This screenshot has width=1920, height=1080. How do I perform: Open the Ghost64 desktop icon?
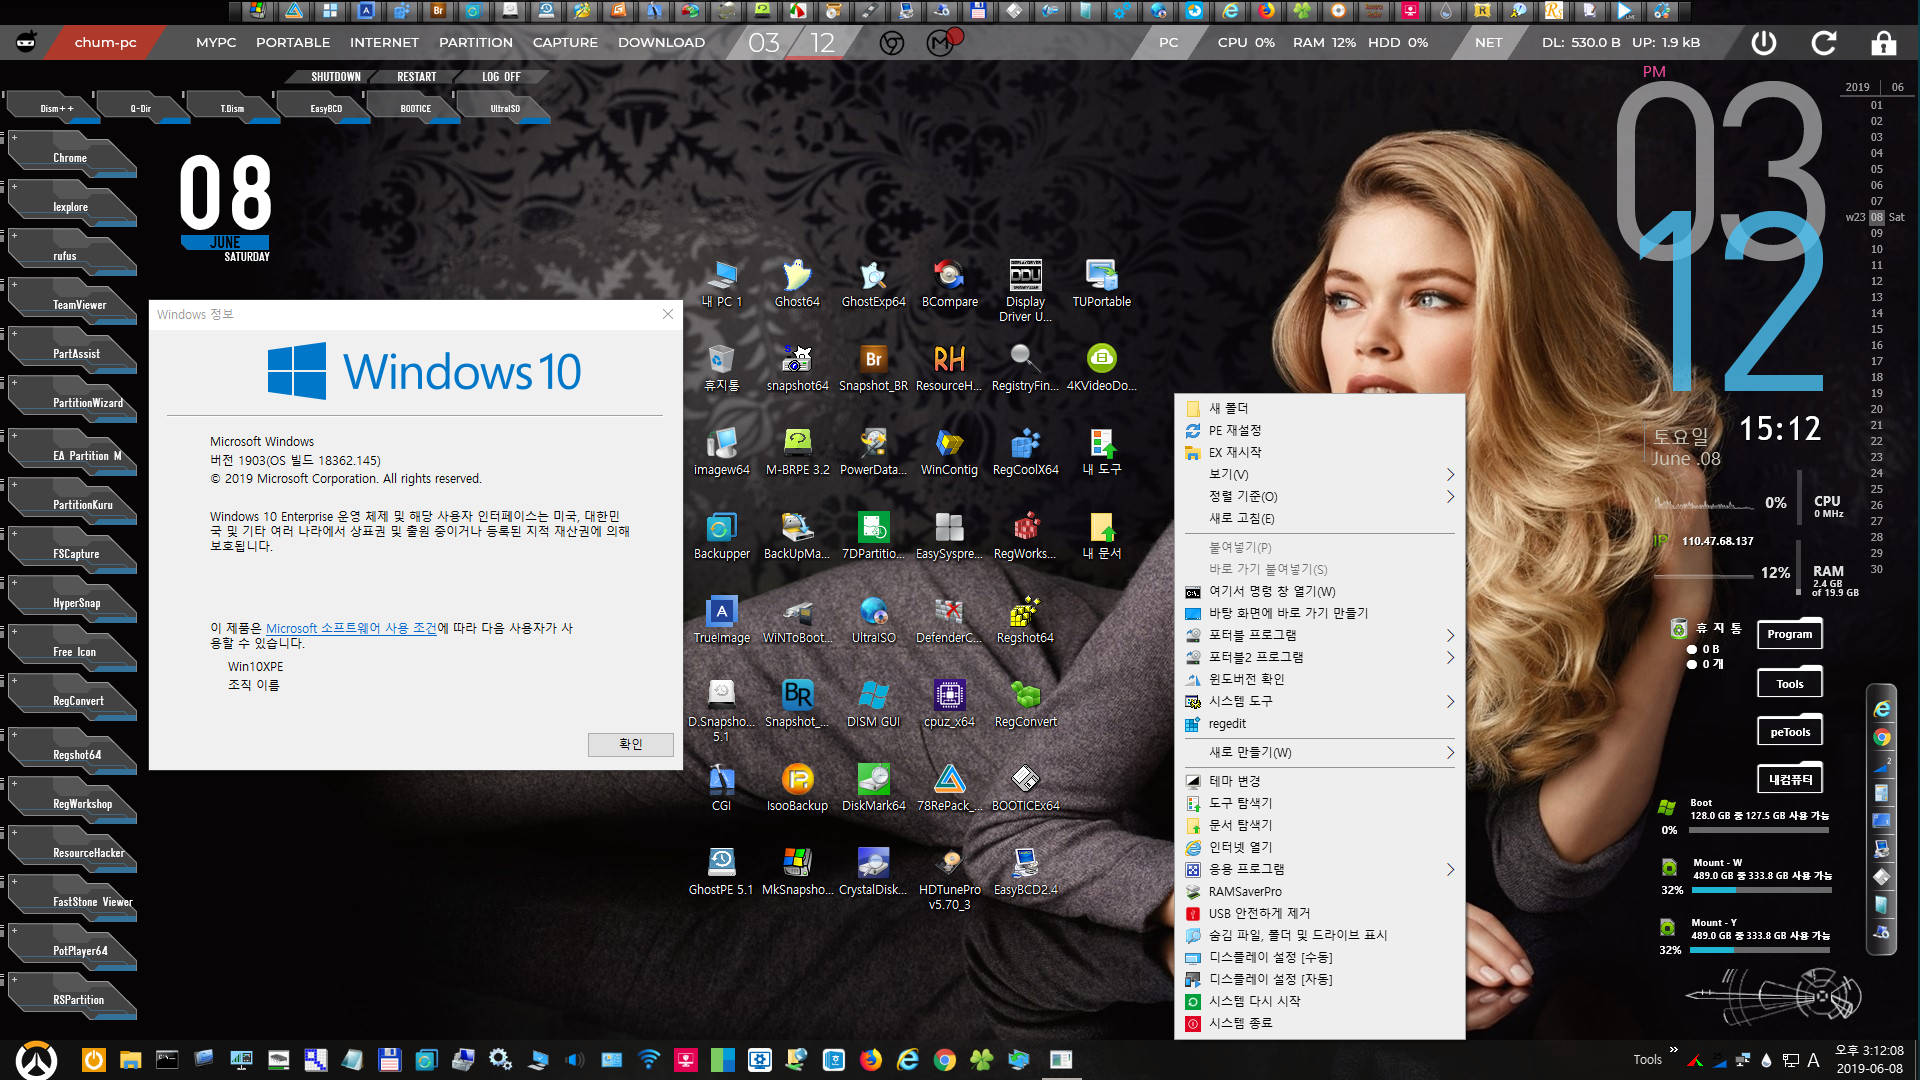click(797, 284)
